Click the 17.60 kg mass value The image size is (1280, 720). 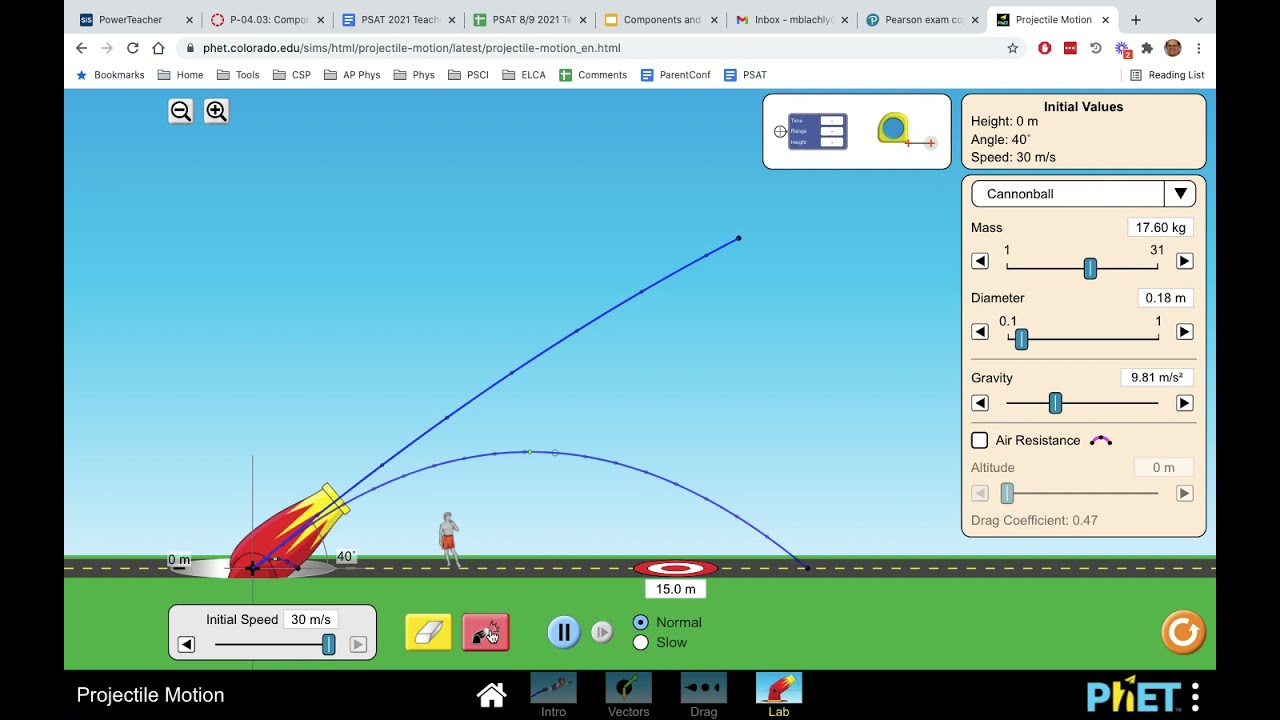[1160, 228]
